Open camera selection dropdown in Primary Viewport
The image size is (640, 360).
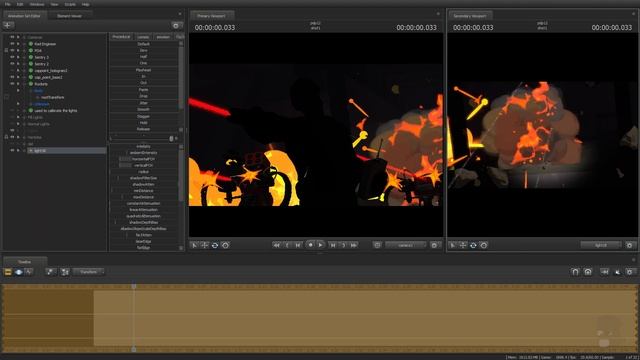(406, 245)
